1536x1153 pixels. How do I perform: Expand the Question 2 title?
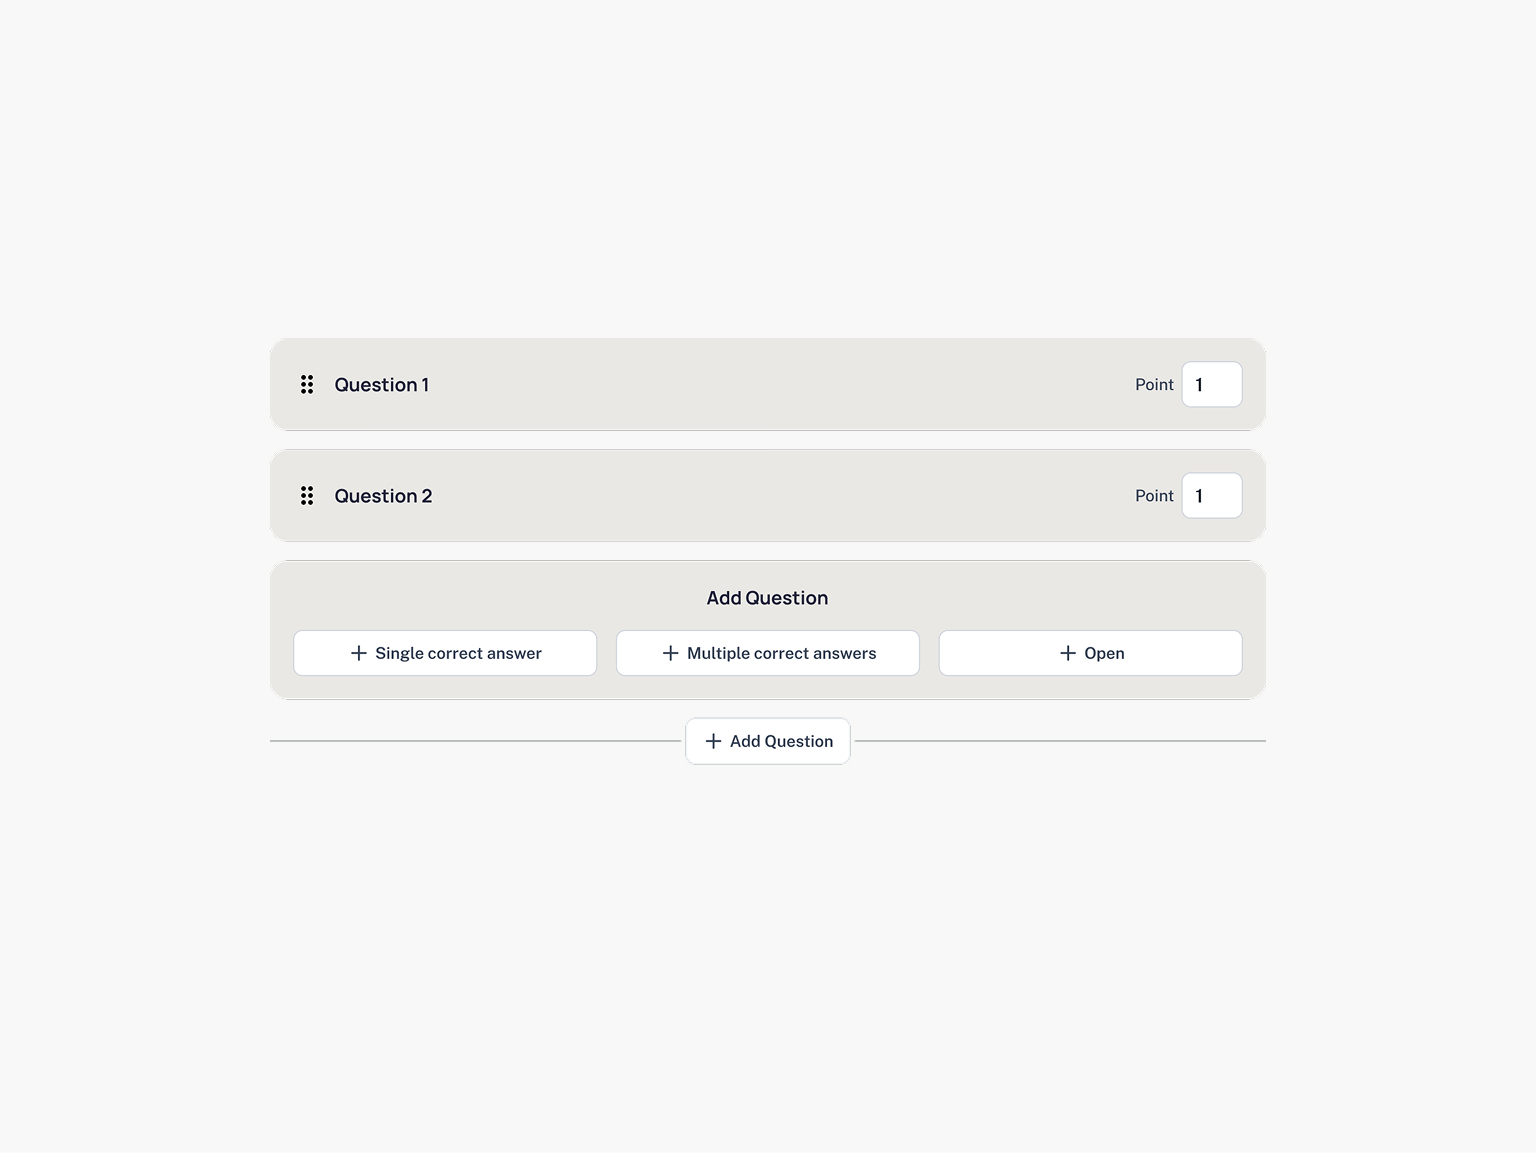[x=383, y=496]
